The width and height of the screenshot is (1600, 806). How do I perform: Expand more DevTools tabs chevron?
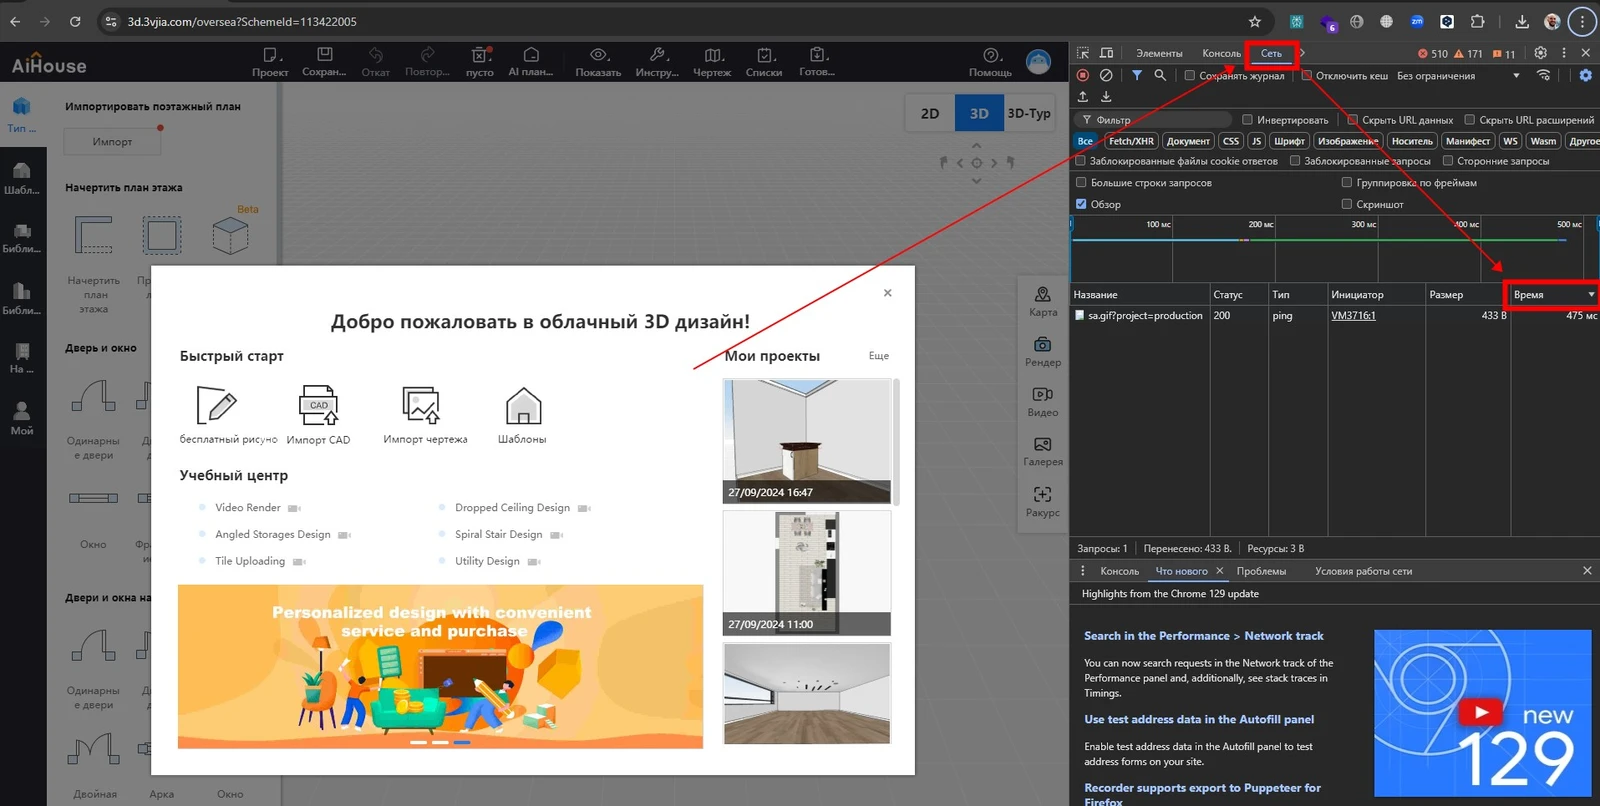point(1302,53)
